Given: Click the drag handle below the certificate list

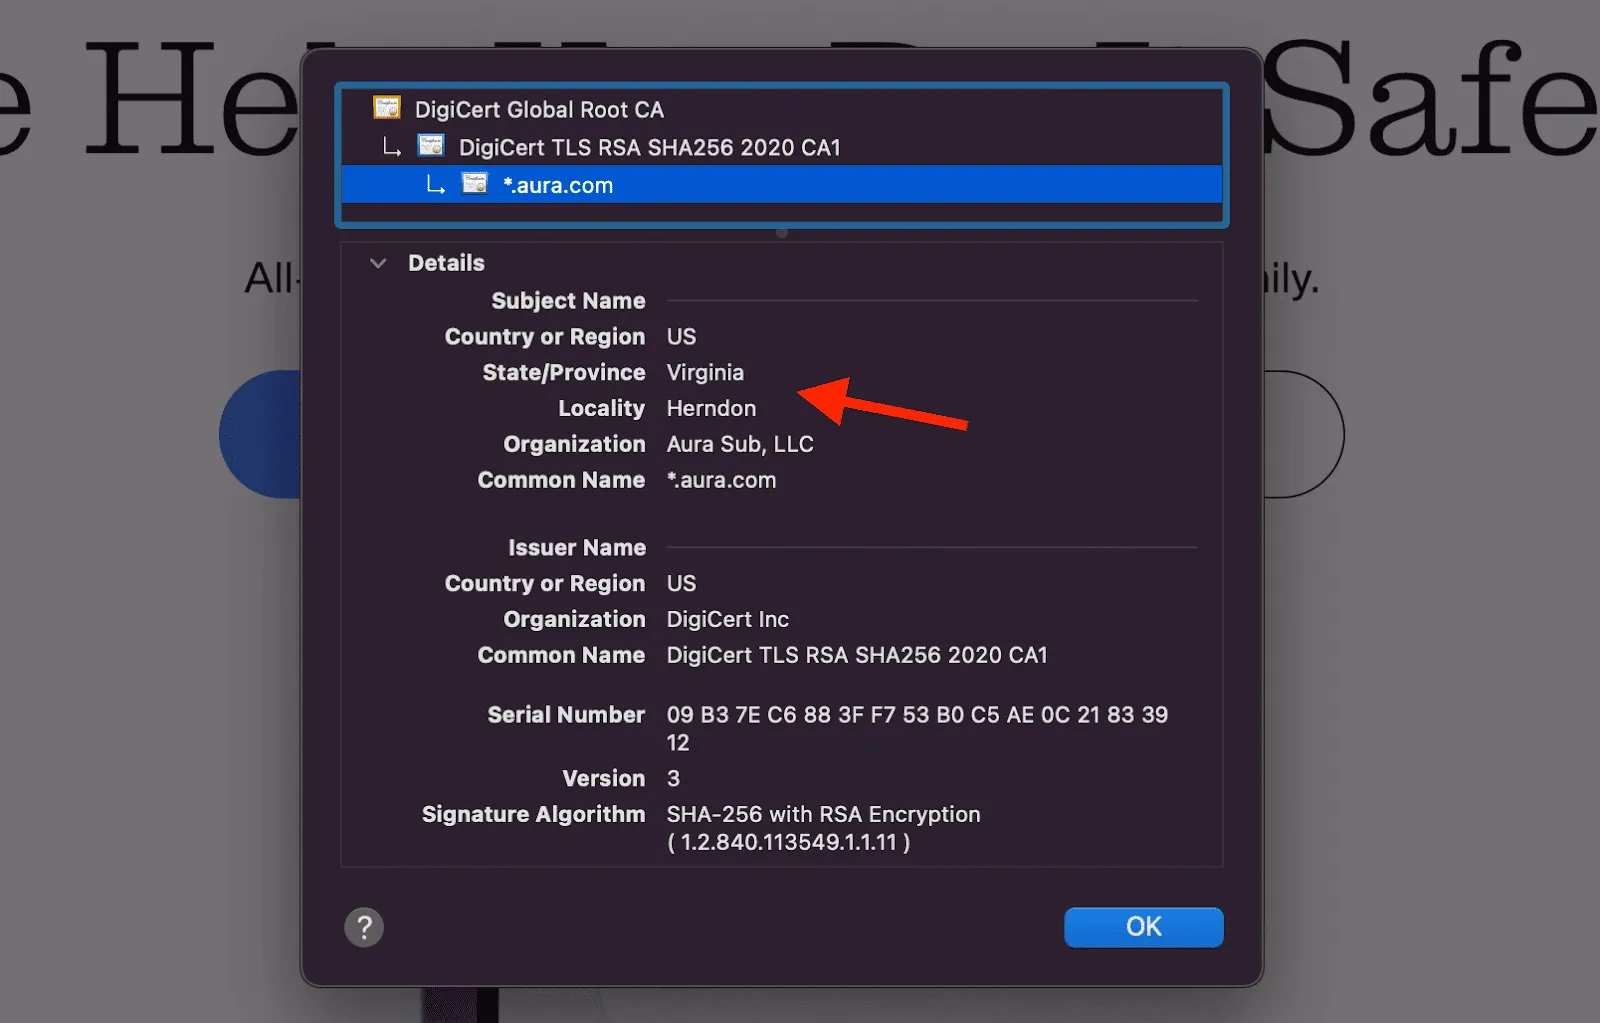Looking at the screenshot, I should pos(783,233).
